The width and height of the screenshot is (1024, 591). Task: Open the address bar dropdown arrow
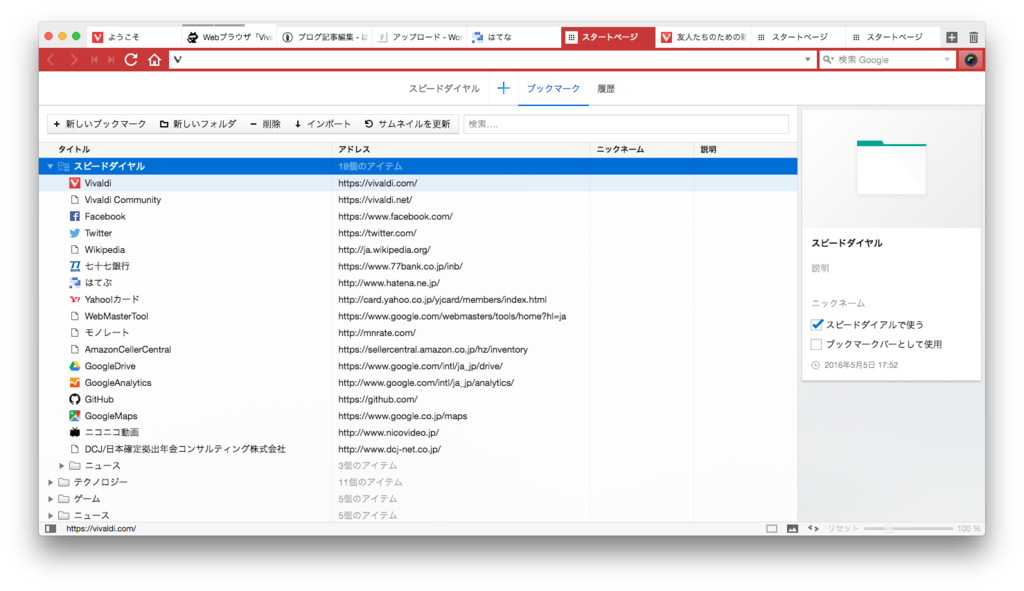(807, 59)
